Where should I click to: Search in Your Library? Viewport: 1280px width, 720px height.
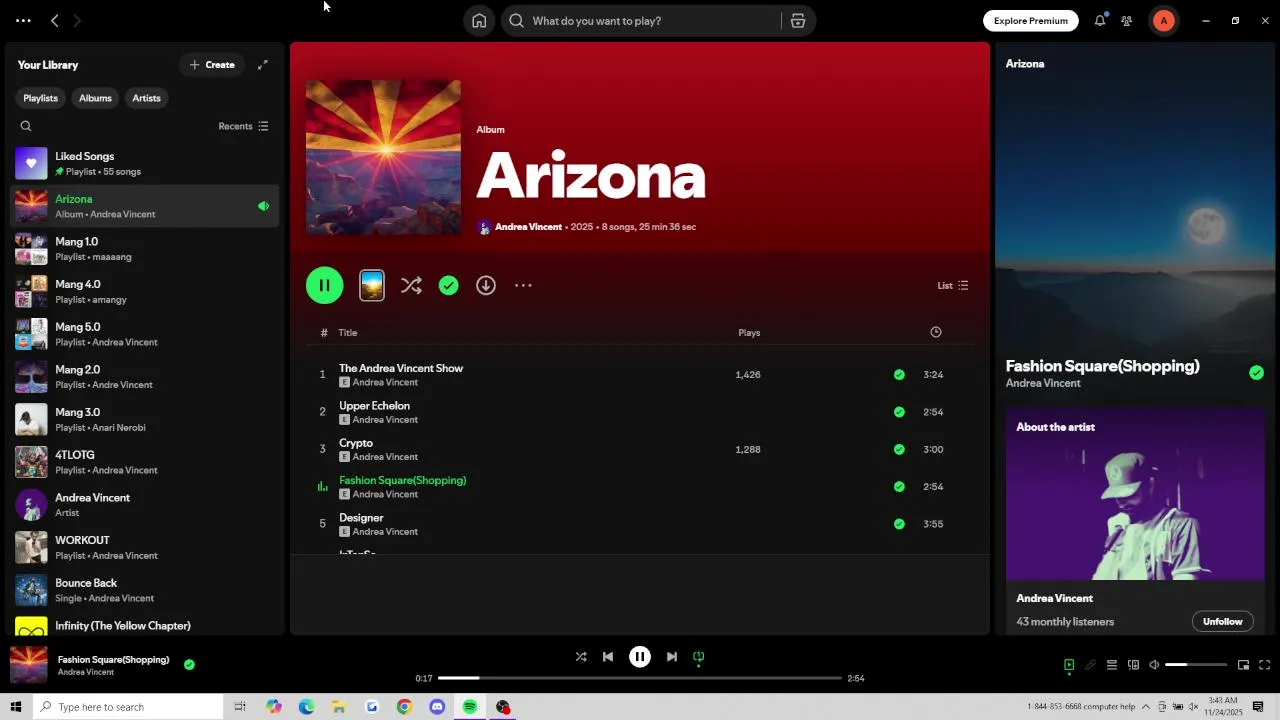[x=26, y=126]
